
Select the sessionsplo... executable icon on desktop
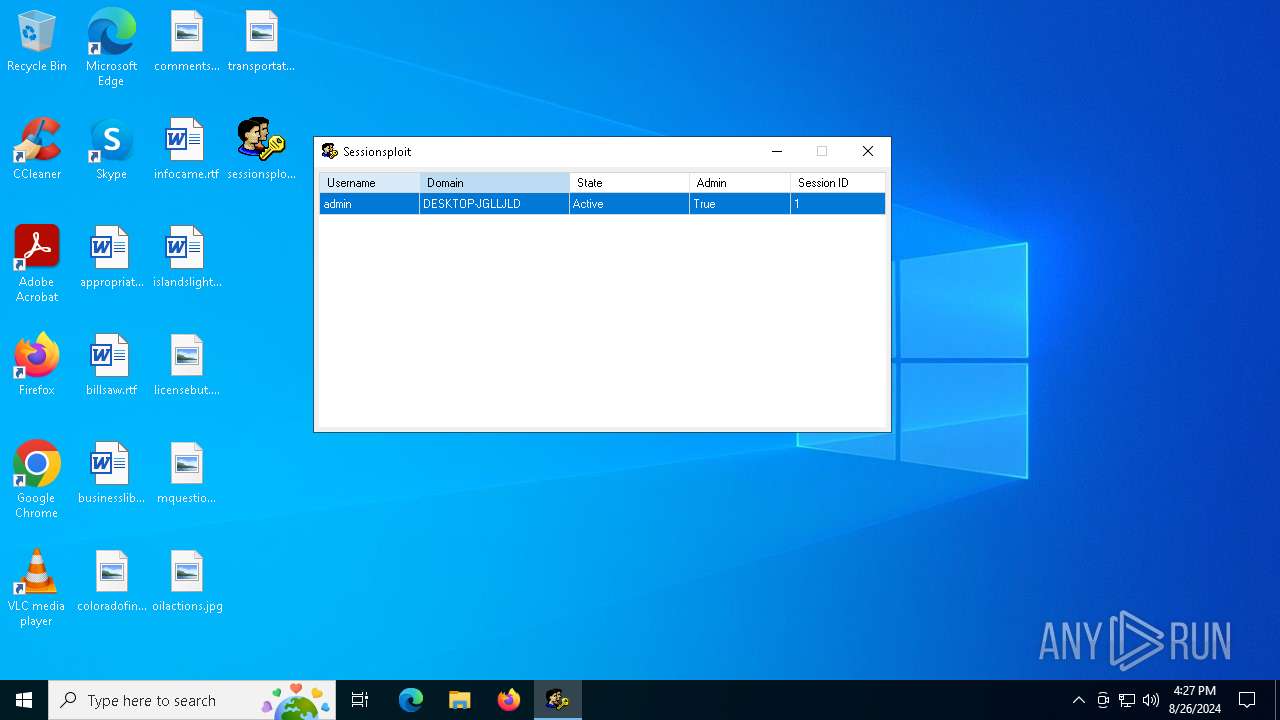tap(261, 150)
